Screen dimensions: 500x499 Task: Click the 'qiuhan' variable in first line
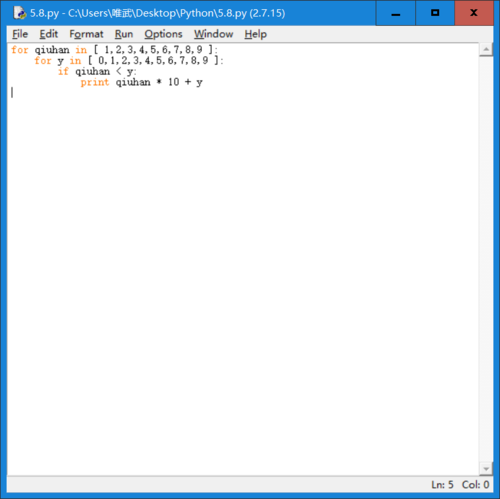pos(52,50)
